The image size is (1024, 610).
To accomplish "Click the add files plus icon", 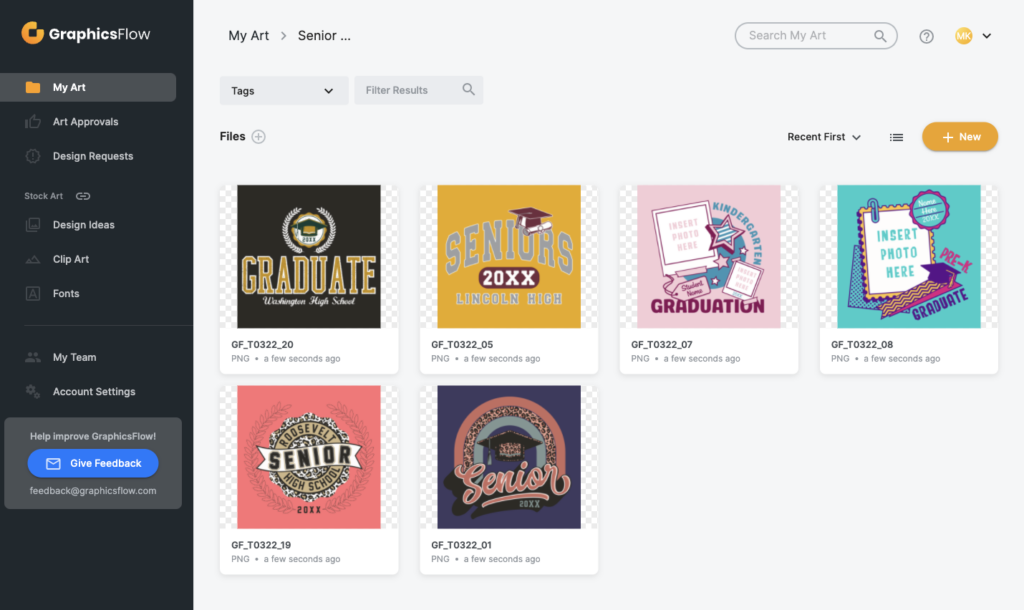I will pos(258,137).
